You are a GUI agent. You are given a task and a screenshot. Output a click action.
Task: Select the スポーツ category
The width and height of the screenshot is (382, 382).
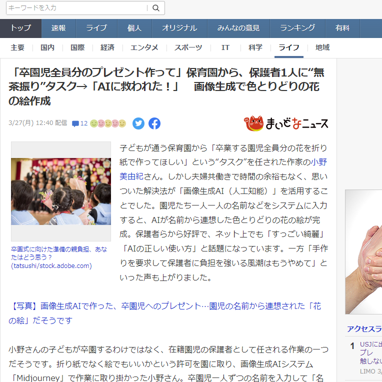coord(188,48)
